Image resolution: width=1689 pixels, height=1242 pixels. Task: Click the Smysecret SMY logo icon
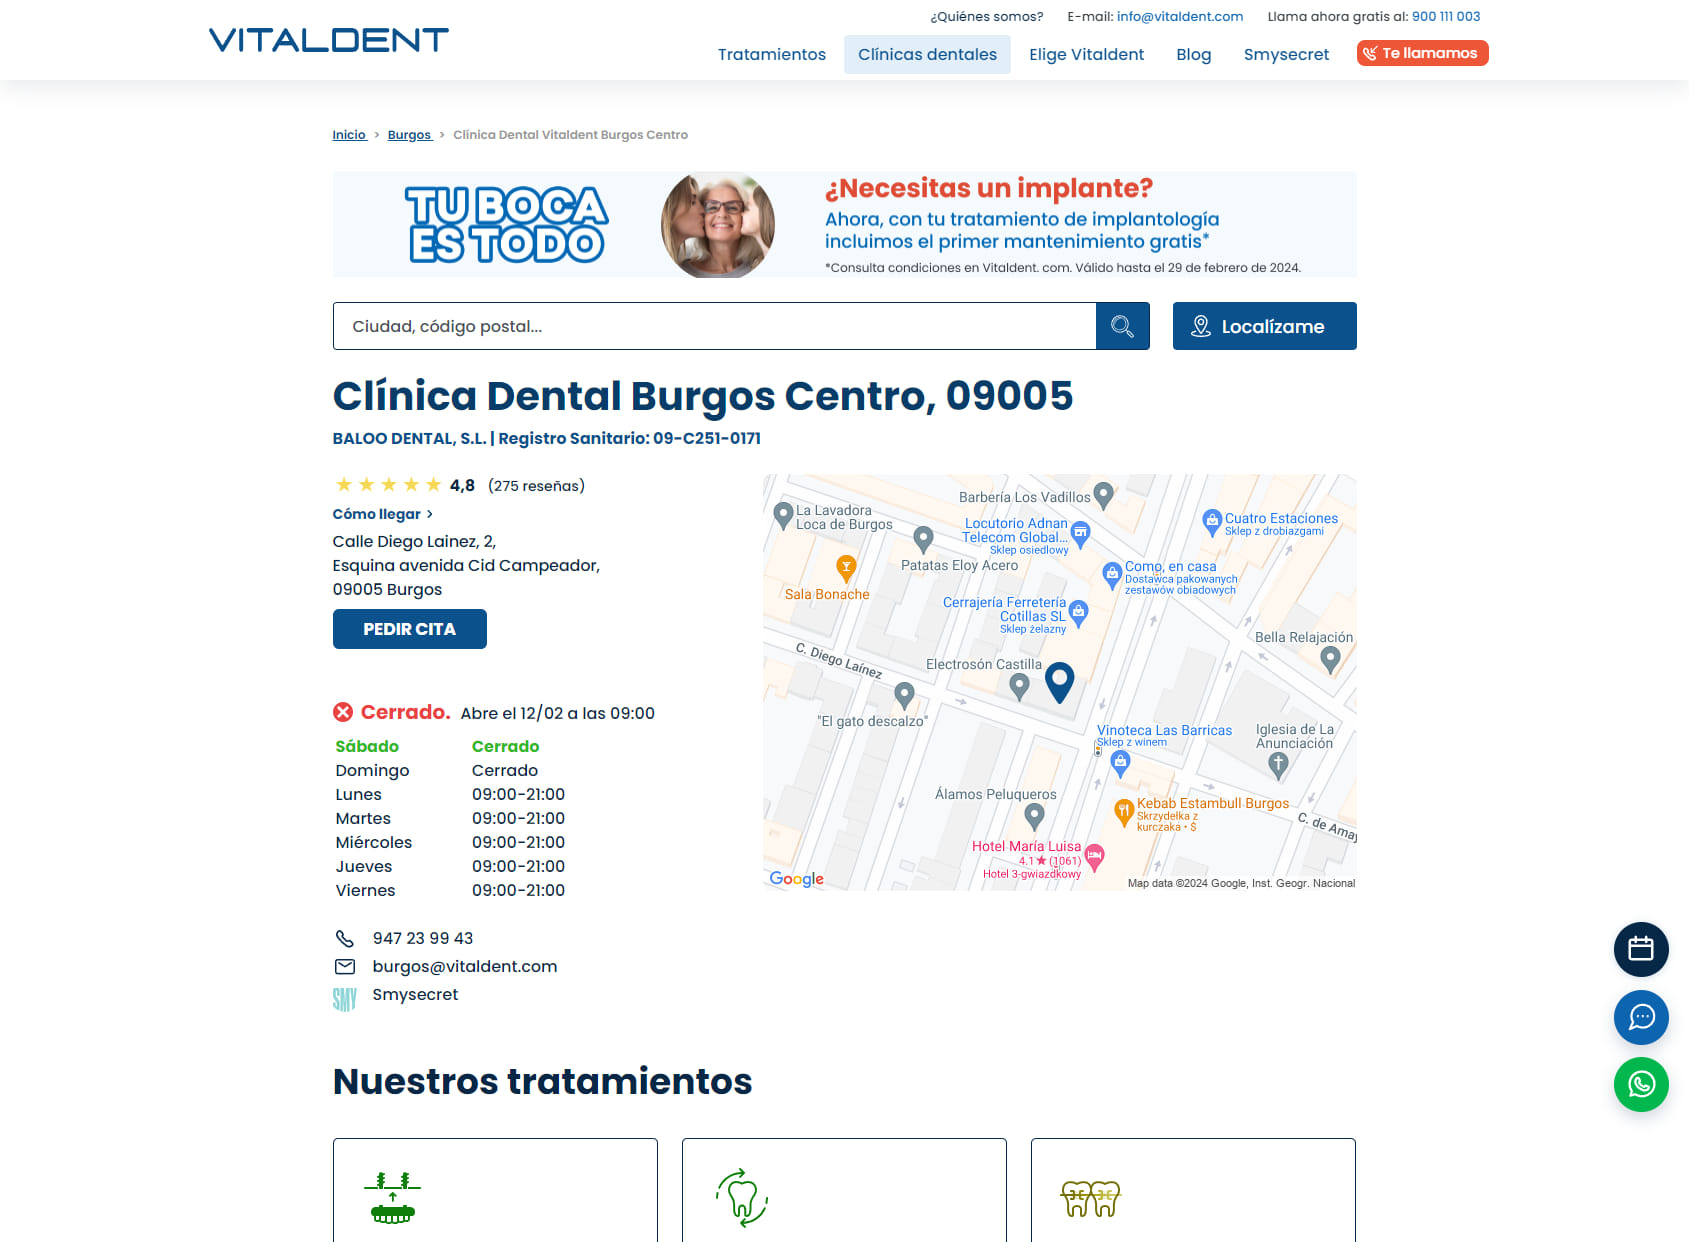pos(344,999)
